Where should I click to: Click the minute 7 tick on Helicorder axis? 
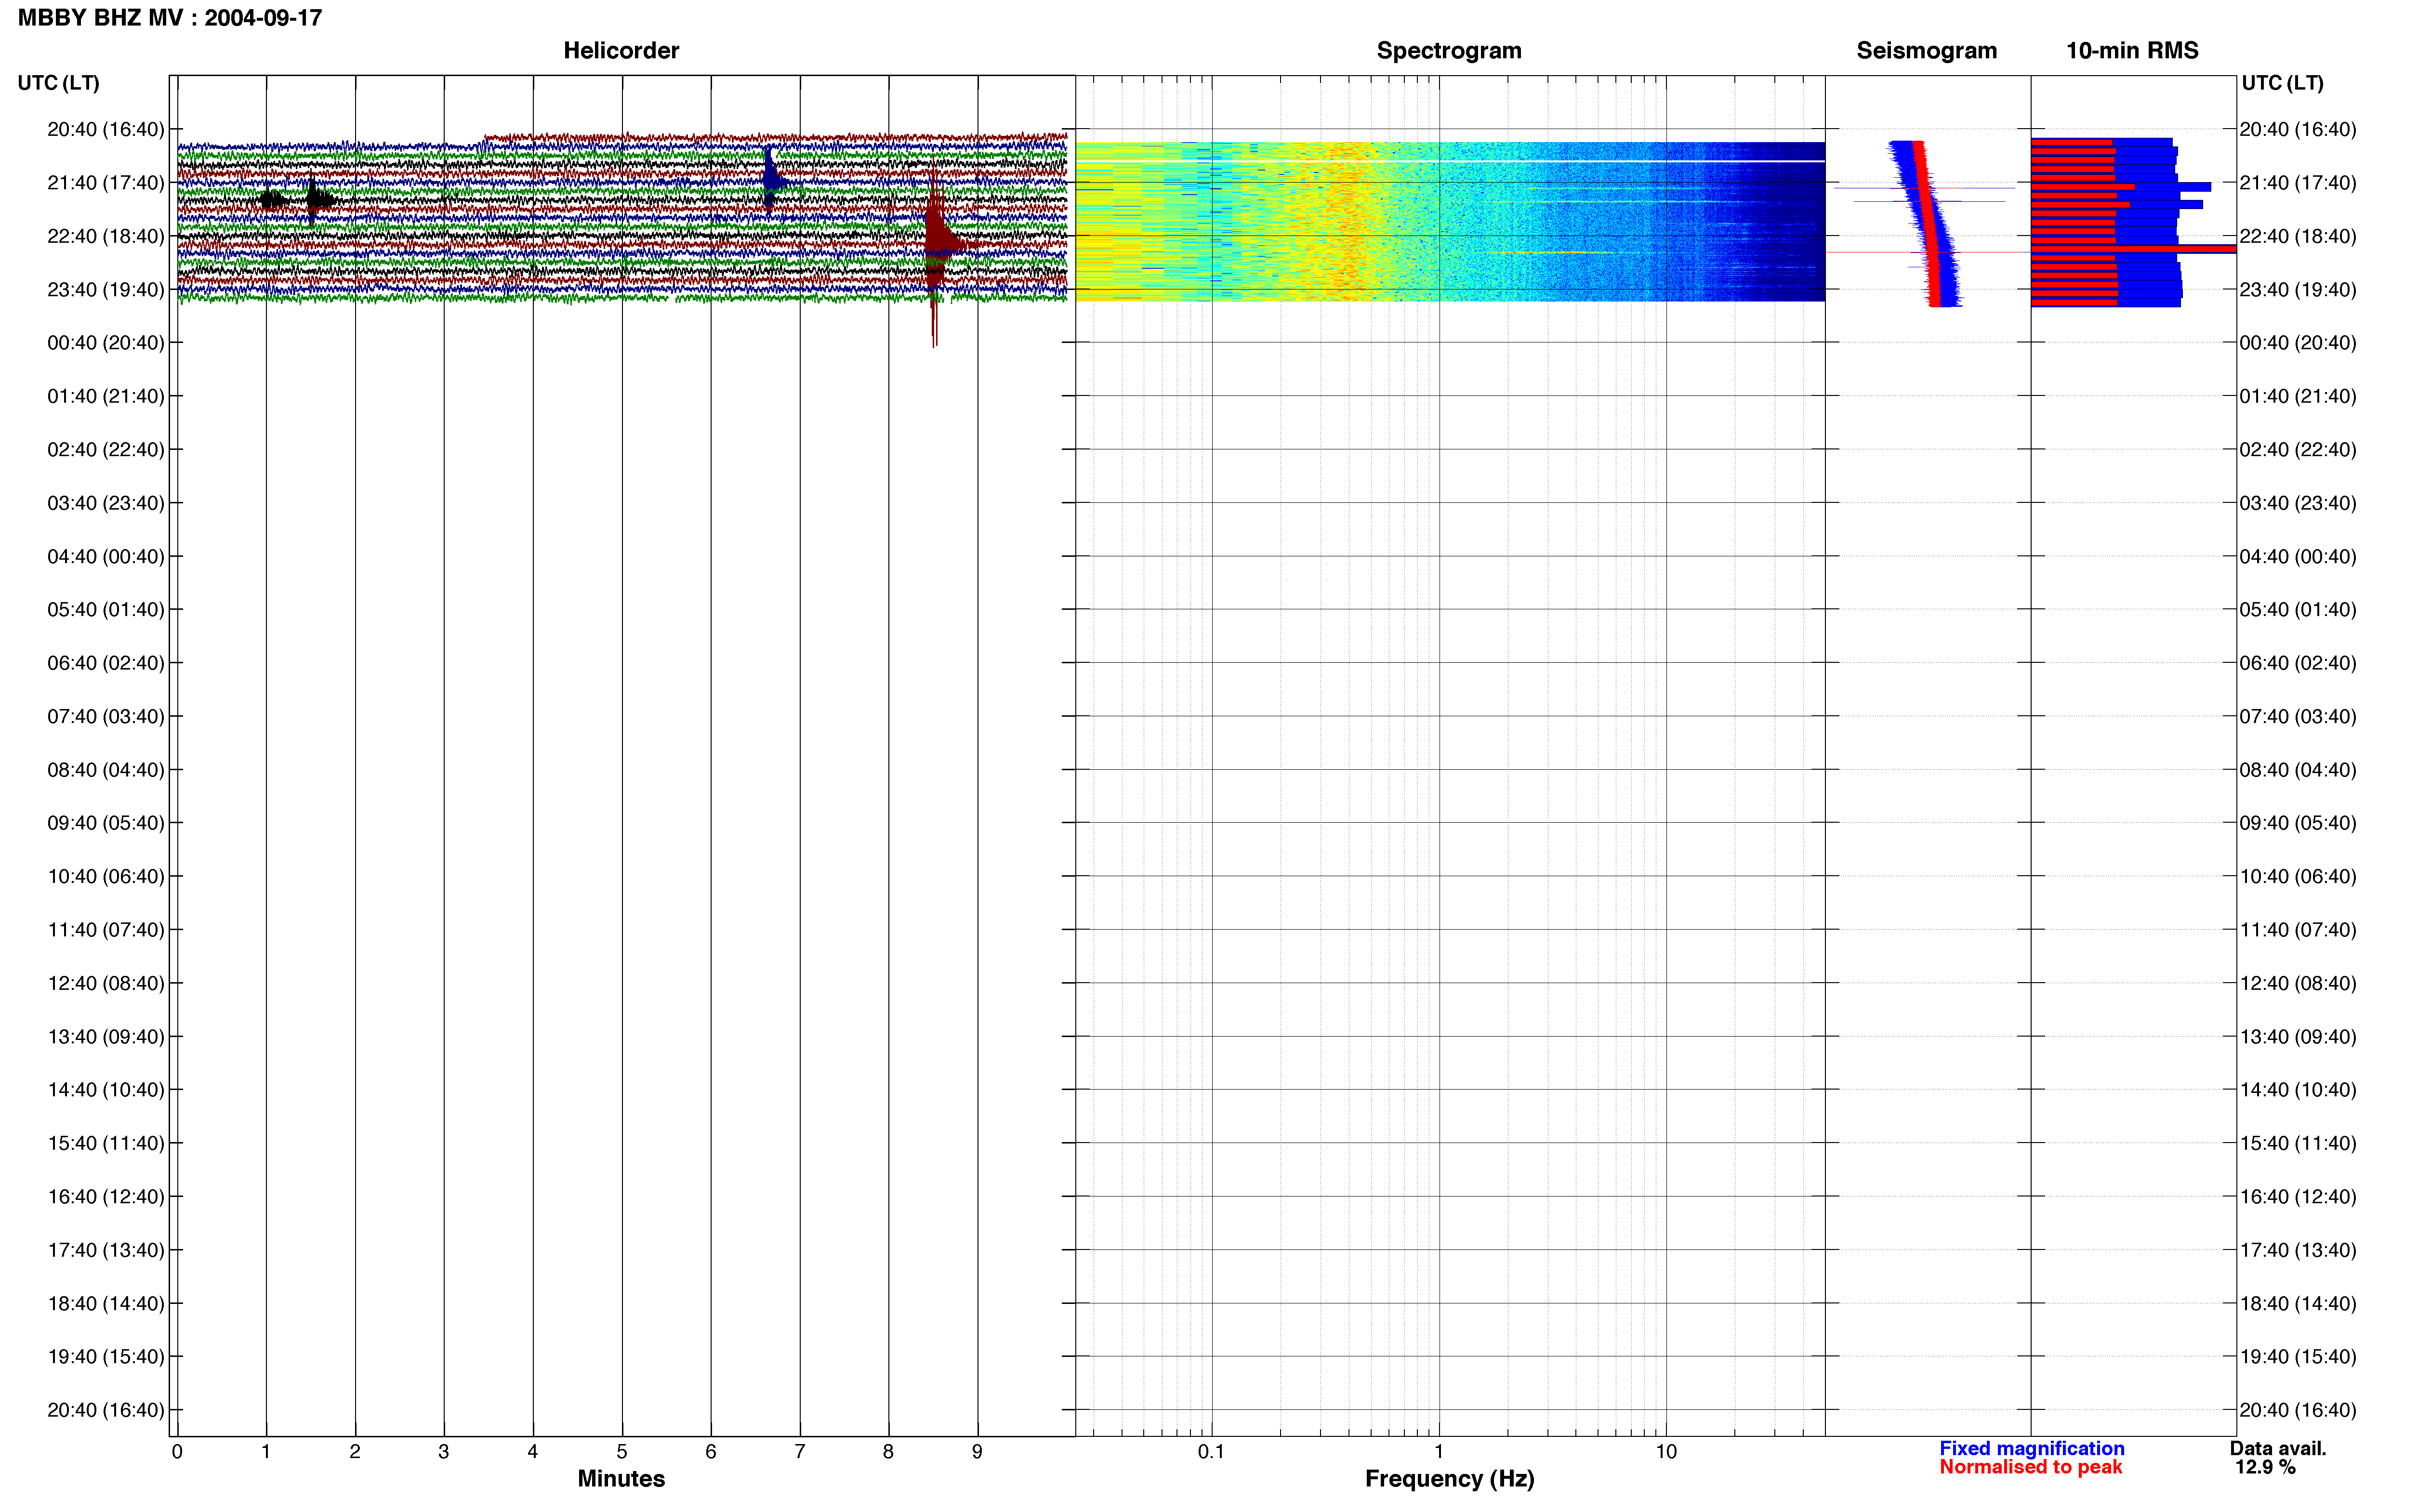[800, 1451]
